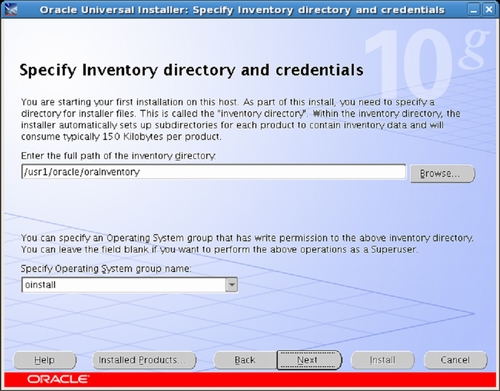Click the greyed-out Install button
The width and height of the screenshot is (500, 391).
click(383, 360)
